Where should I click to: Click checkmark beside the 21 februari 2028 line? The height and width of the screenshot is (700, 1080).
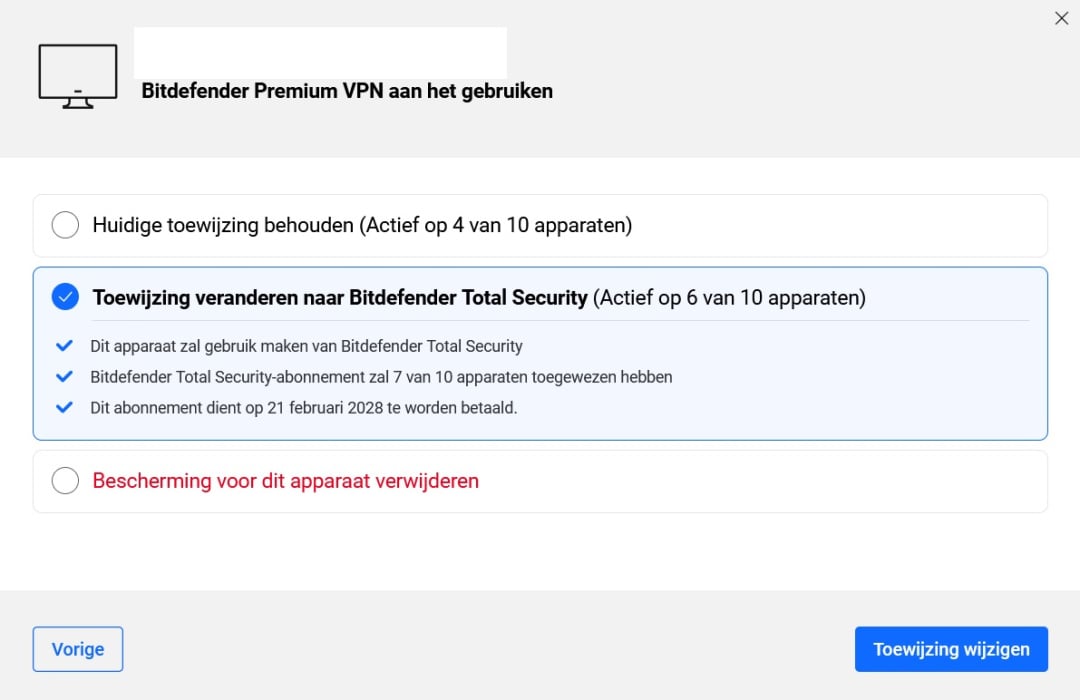pyautogui.click(x=65, y=408)
